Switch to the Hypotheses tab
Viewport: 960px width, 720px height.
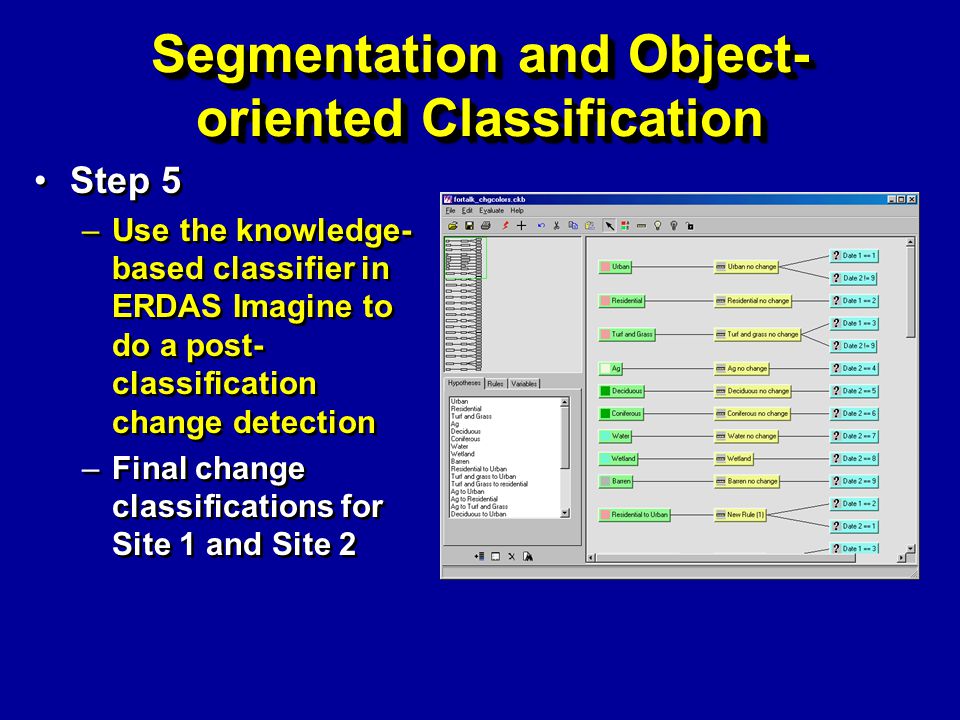point(464,383)
